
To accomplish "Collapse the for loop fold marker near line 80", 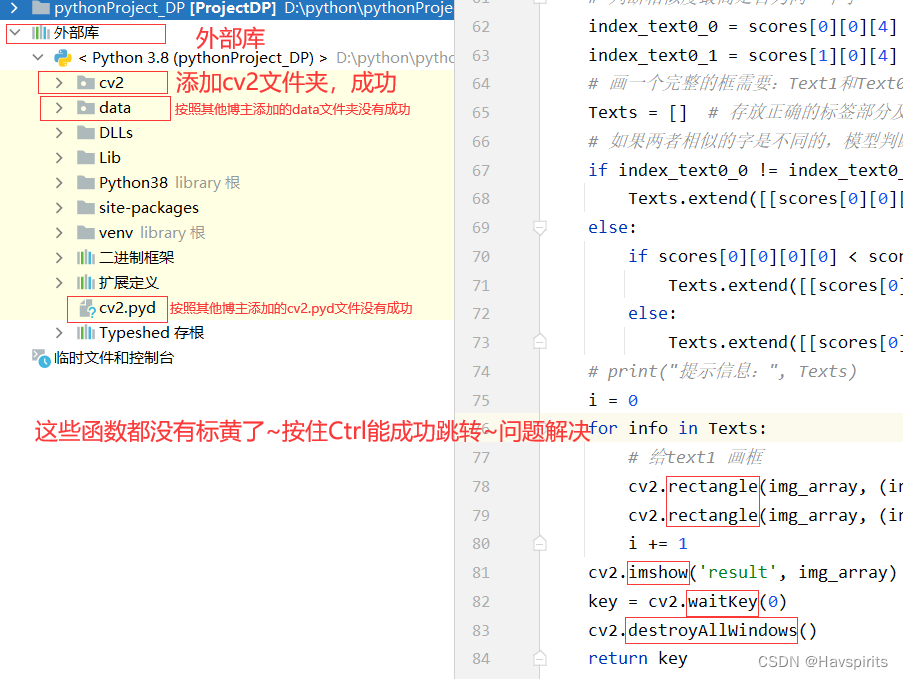I will coord(540,542).
